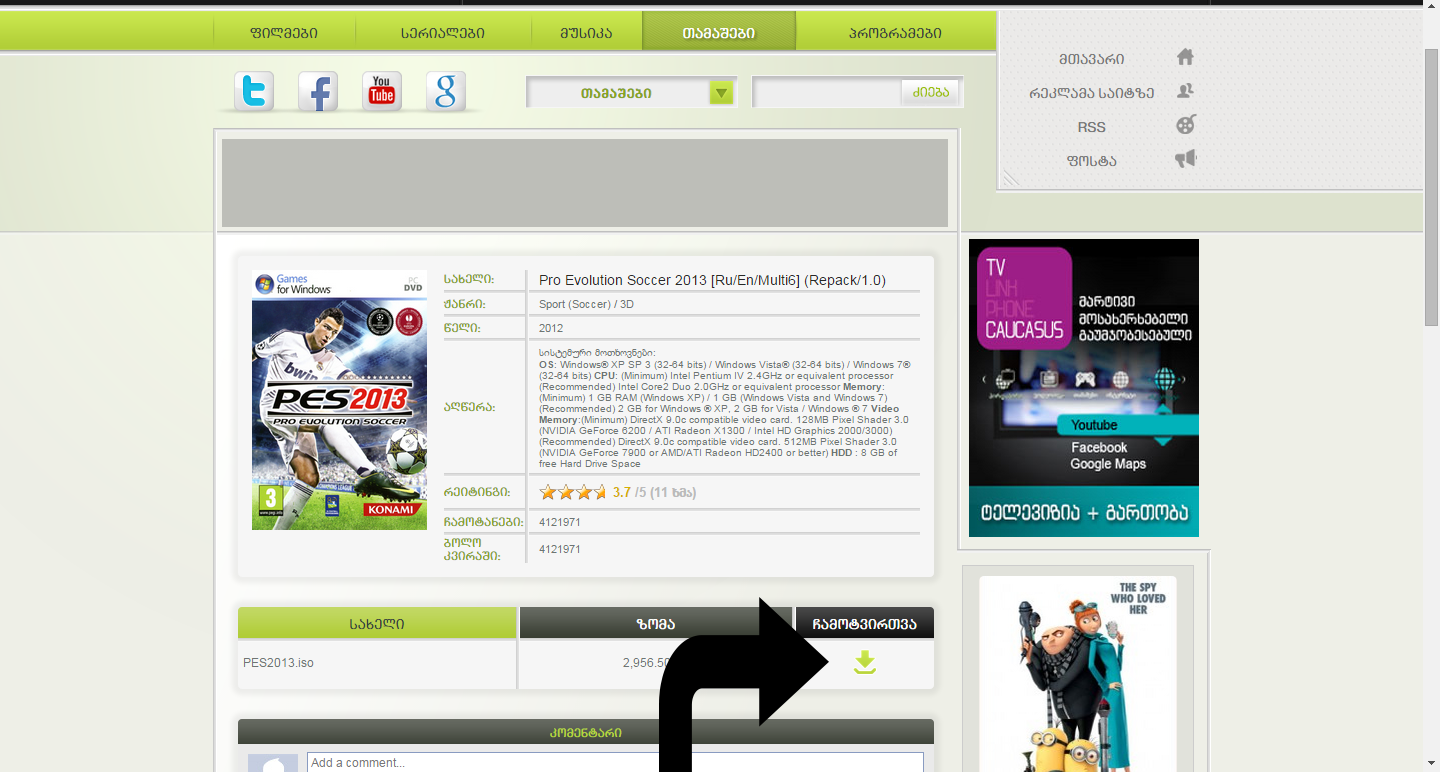Click the Despicable Me movie poster
The width and height of the screenshot is (1440, 772).
(x=1078, y=674)
